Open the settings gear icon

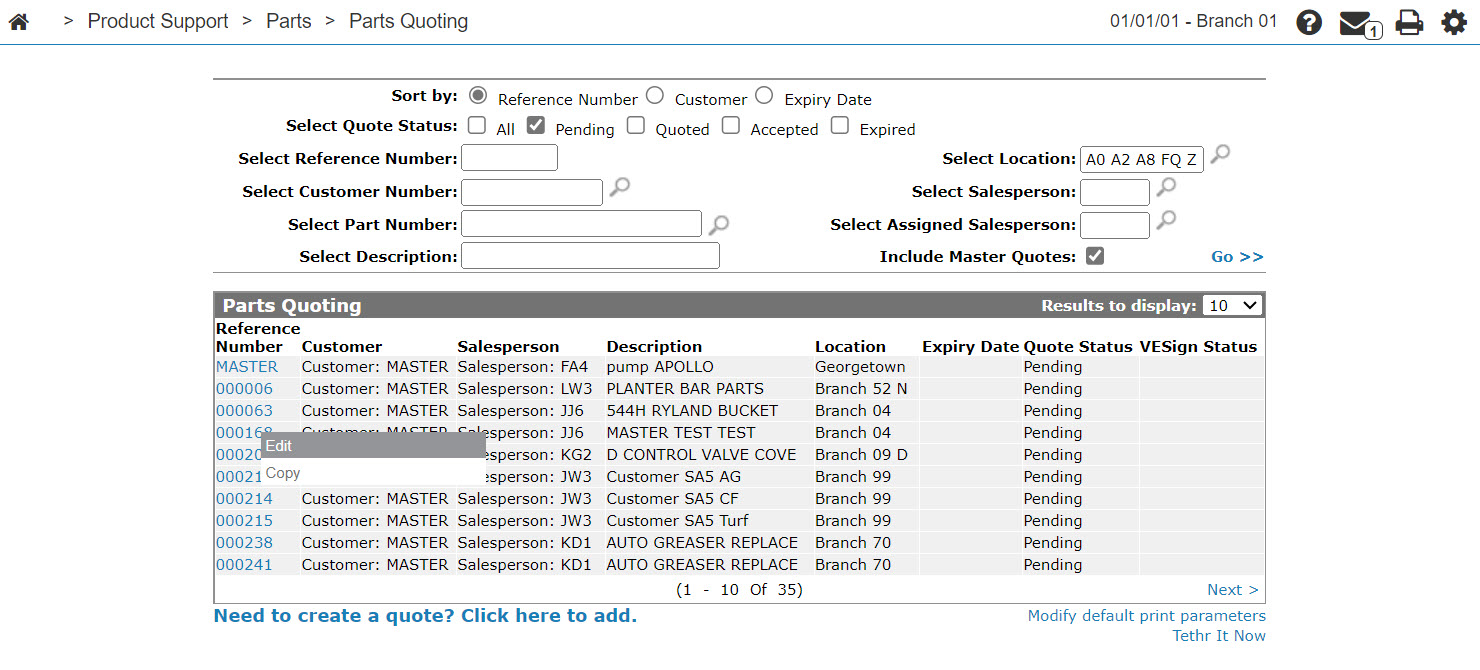point(1453,22)
